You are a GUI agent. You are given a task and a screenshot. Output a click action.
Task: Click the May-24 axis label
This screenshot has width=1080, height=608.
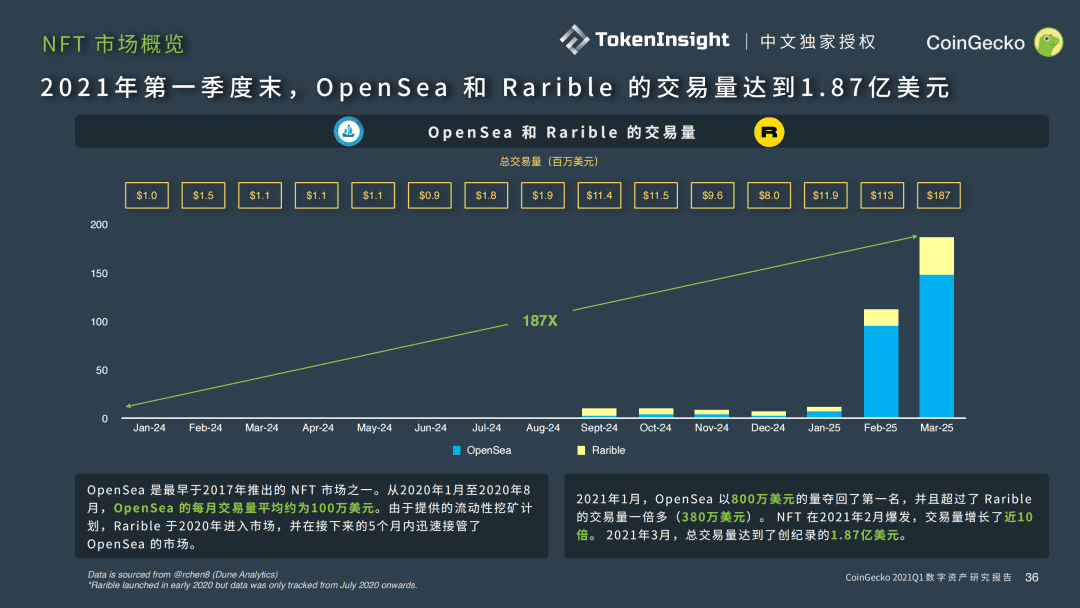pos(374,428)
